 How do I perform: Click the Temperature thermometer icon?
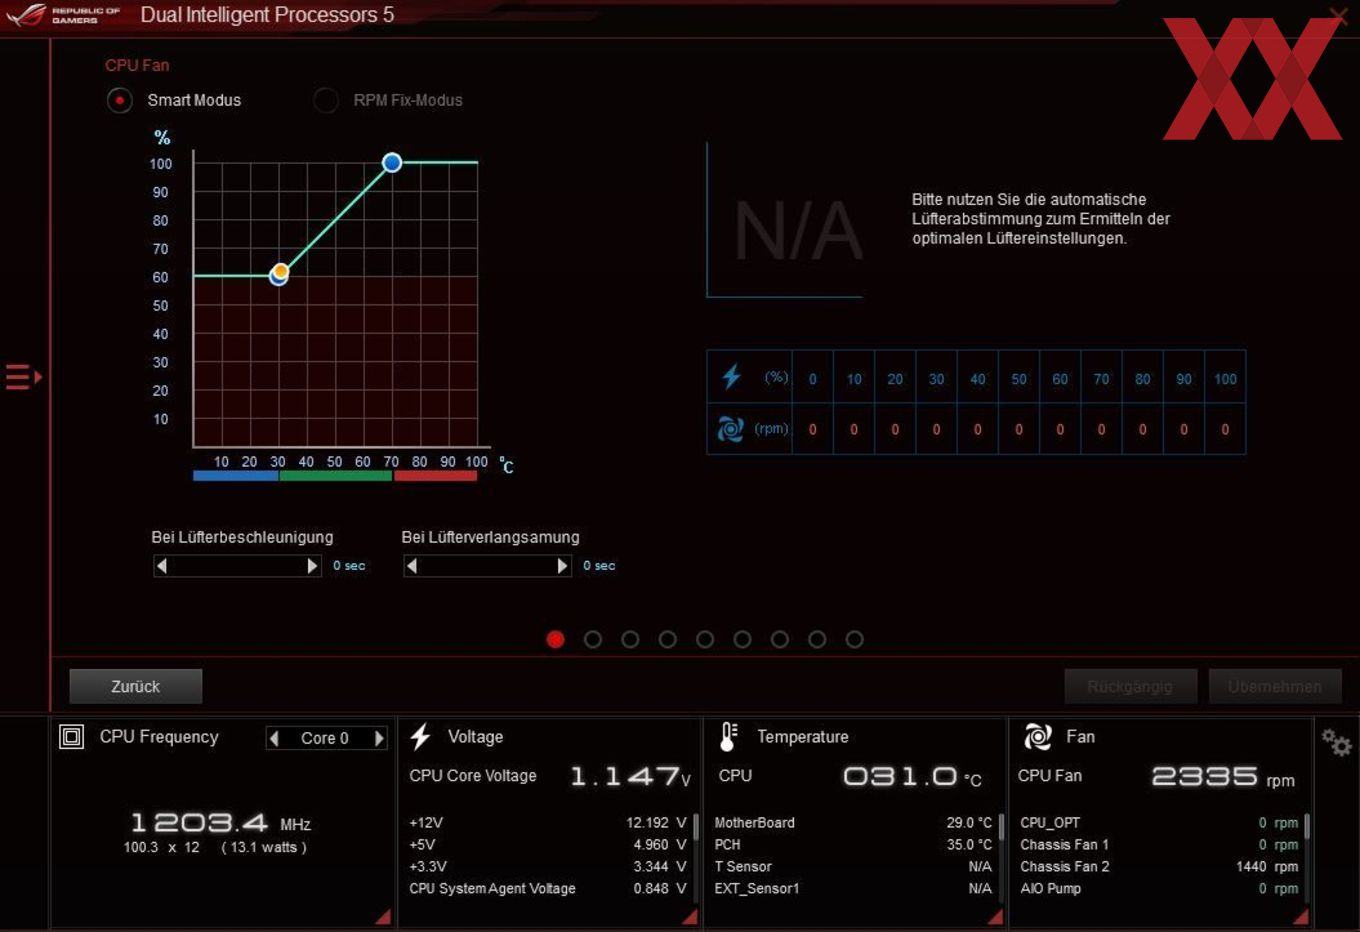click(x=728, y=737)
